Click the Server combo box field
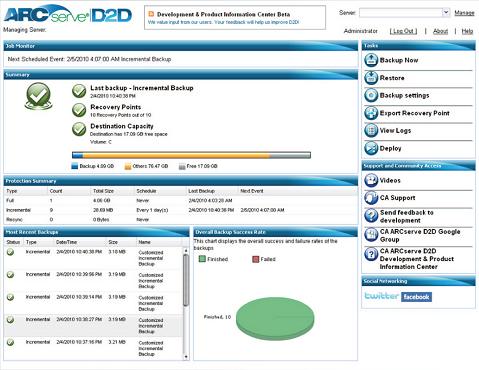 point(405,13)
